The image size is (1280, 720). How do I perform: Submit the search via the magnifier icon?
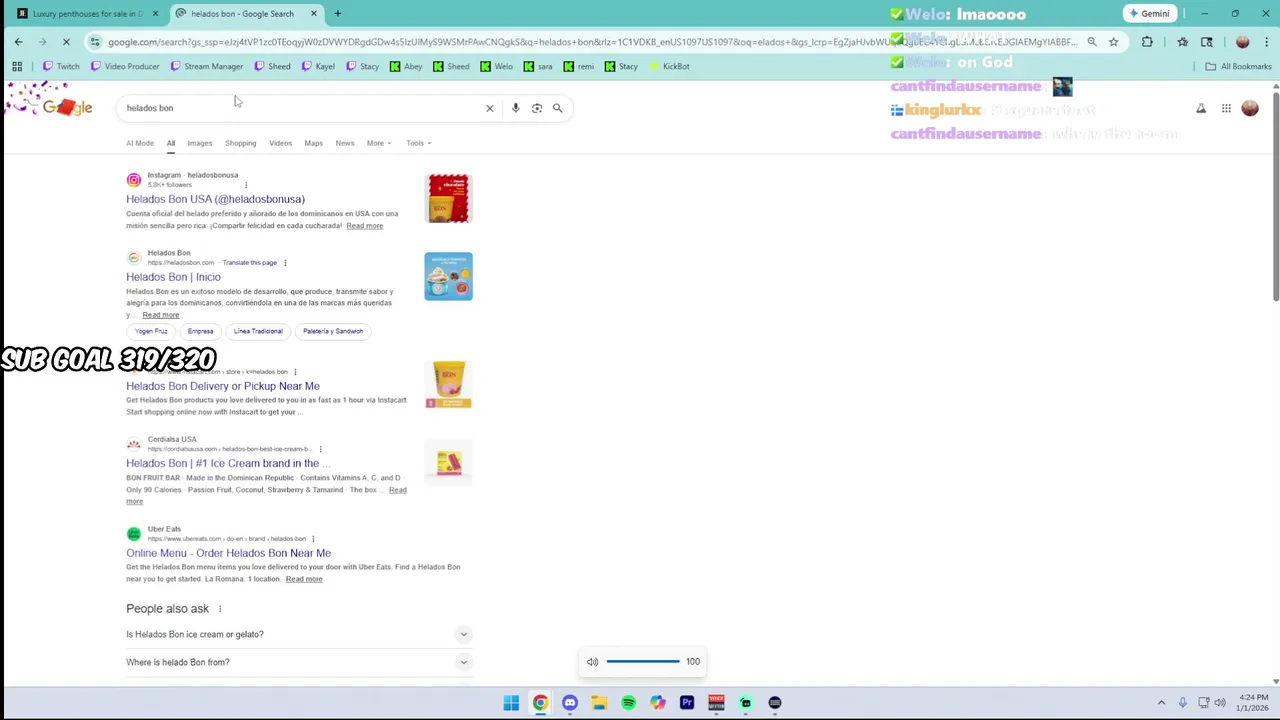click(x=557, y=108)
